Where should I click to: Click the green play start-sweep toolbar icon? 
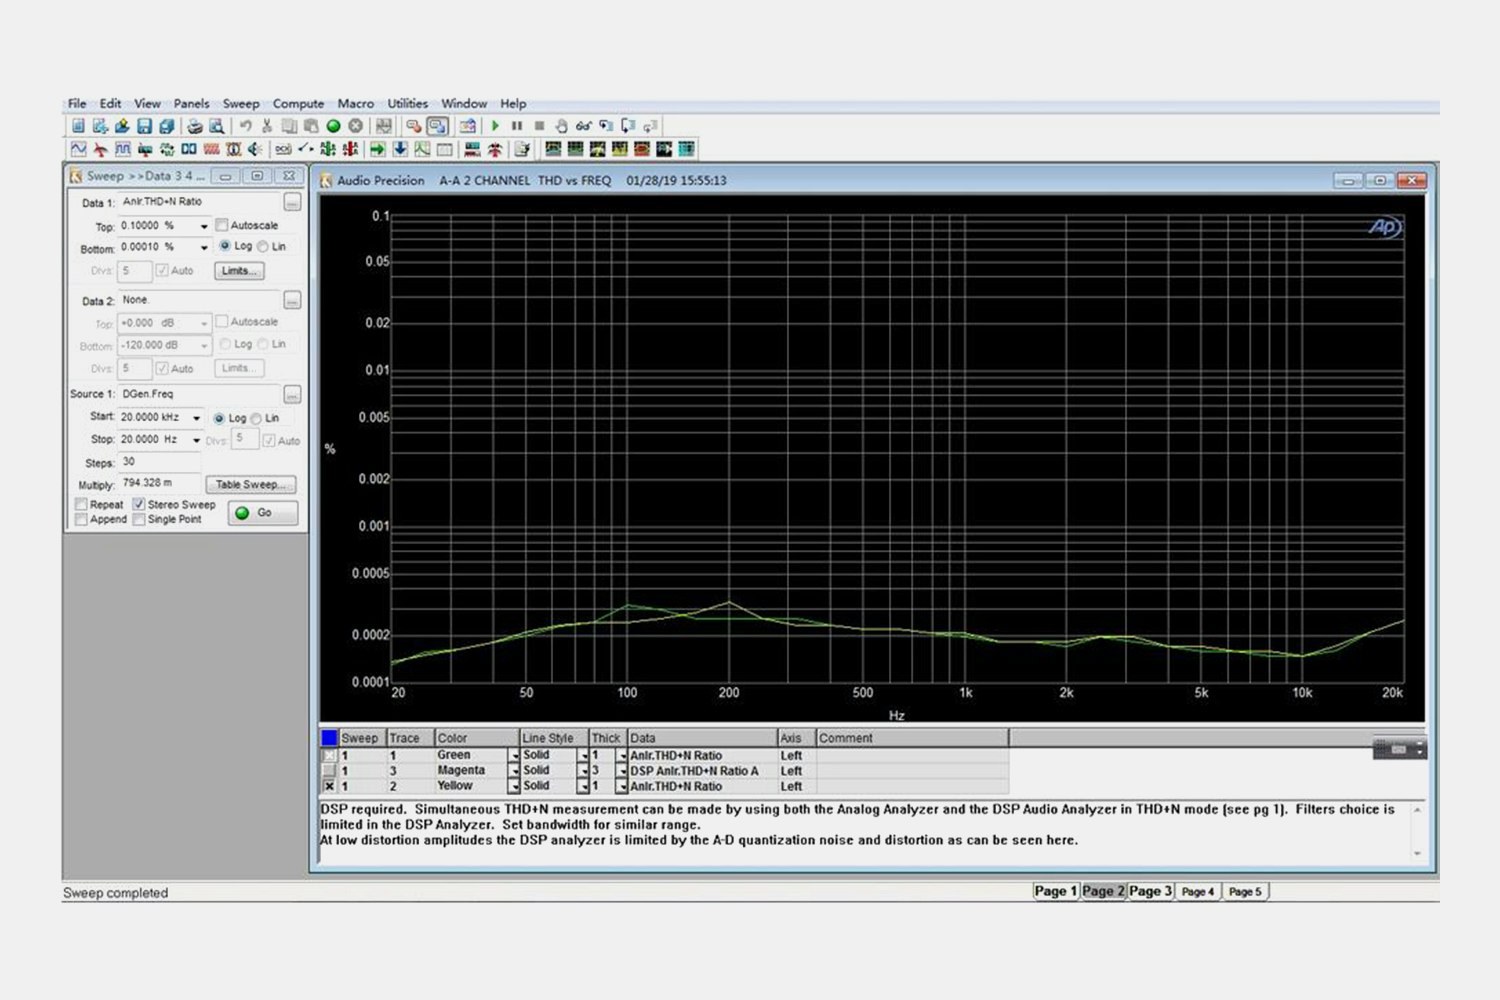[495, 126]
